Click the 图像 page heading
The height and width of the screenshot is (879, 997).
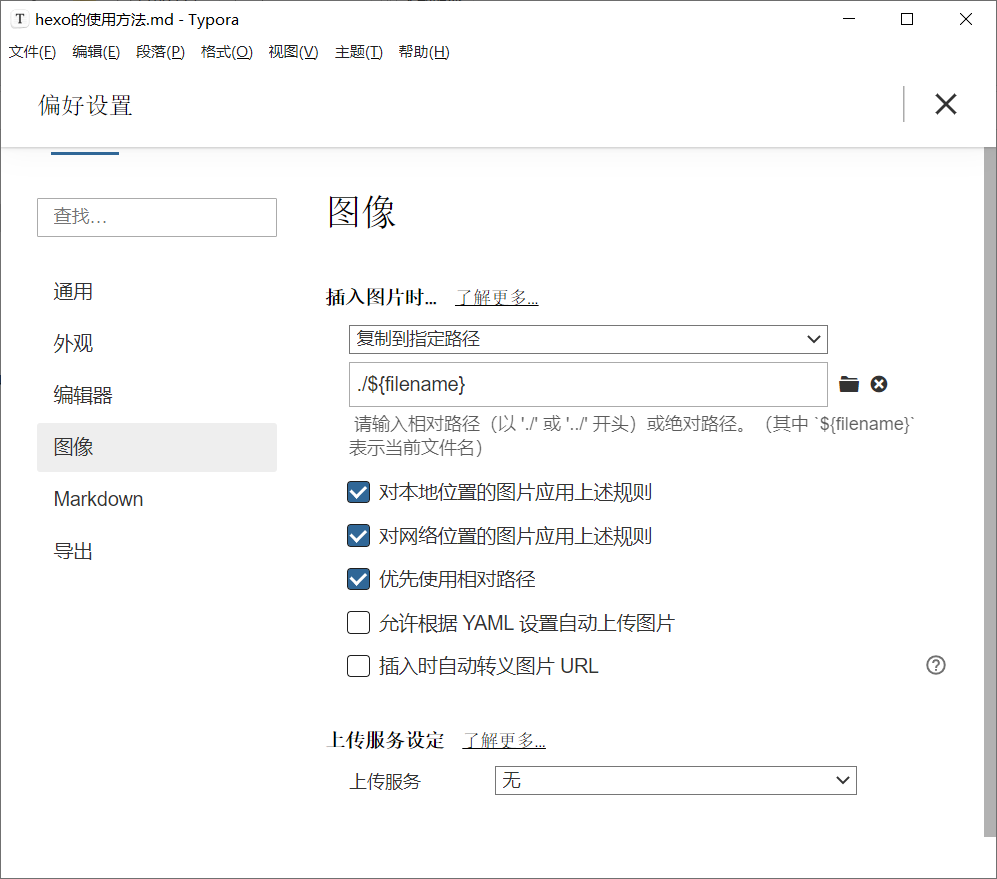(361, 212)
